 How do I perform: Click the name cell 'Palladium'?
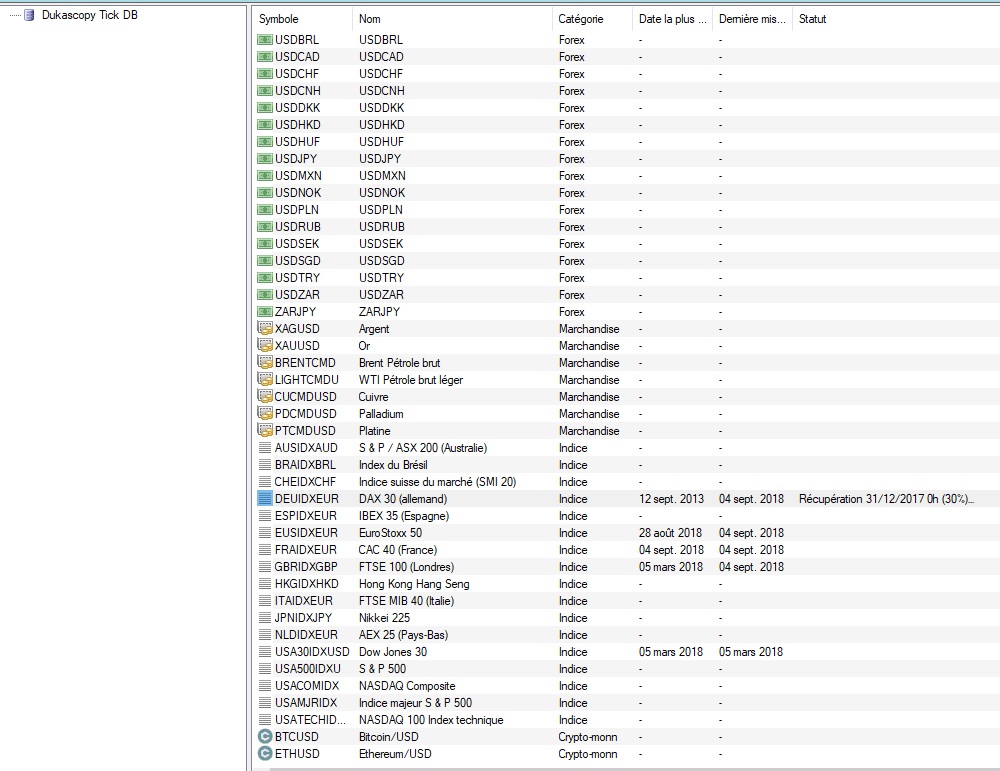pos(381,414)
